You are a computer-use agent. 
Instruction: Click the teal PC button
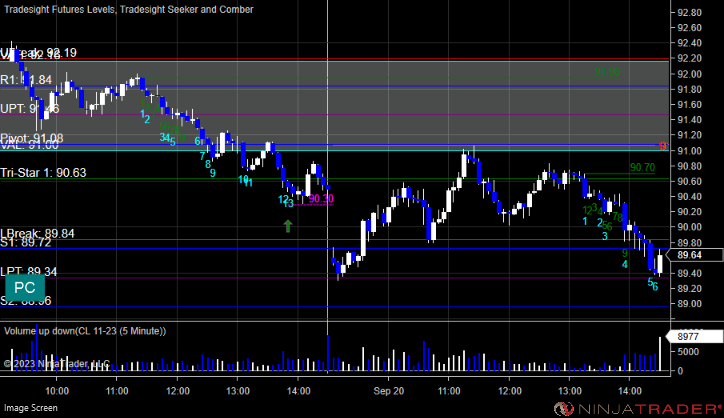click(x=25, y=288)
